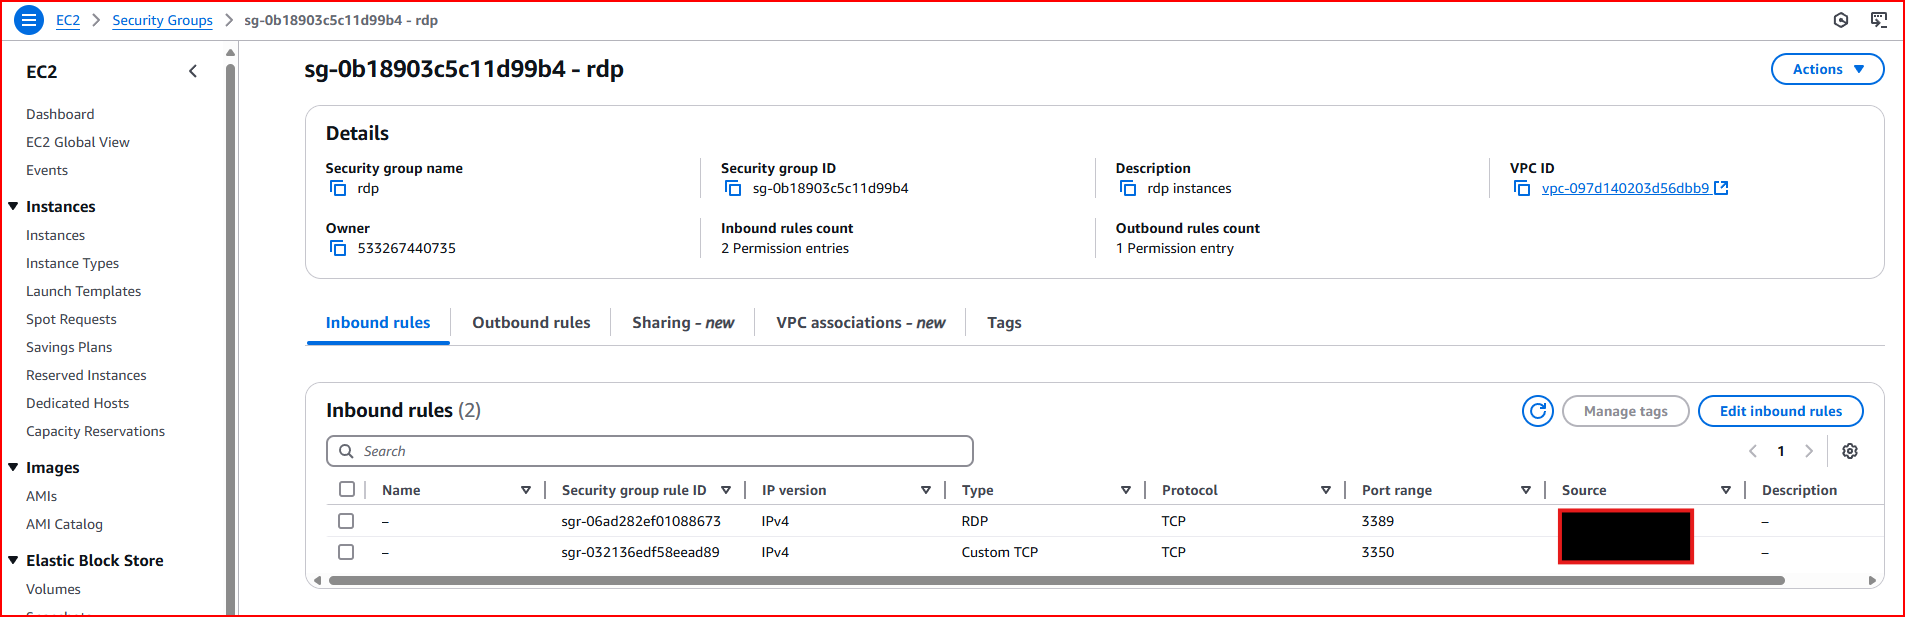
Task: Open the vpc-097d140203d56dbb9 link
Action: click(x=1625, y=188)
